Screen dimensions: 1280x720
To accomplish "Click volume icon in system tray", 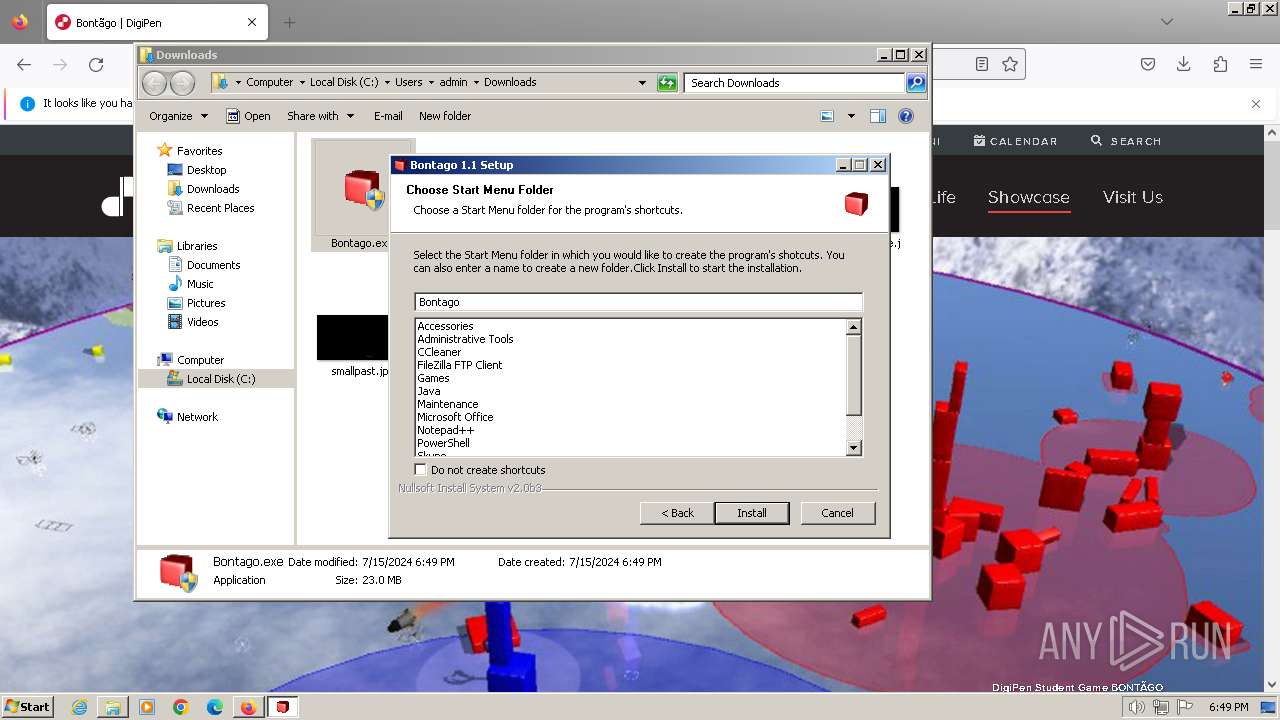I will click(1137, 707).
